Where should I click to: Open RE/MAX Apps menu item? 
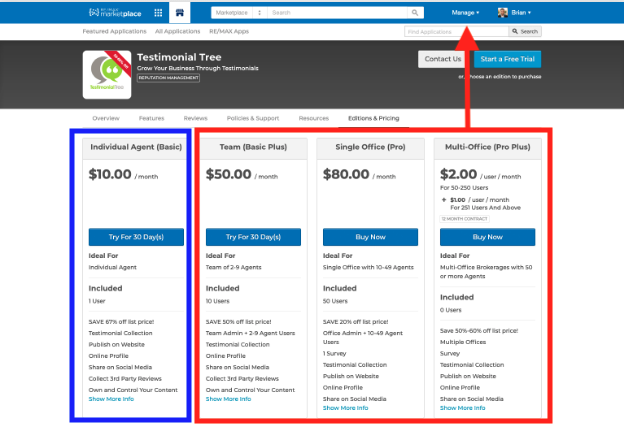click(x=229, y=31)
